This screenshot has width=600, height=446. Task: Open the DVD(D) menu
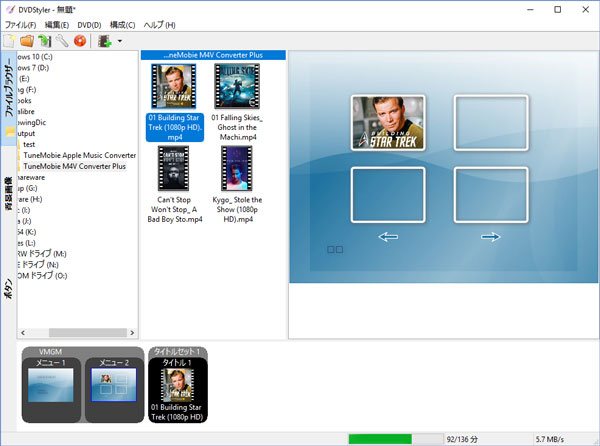click(89, 25)
